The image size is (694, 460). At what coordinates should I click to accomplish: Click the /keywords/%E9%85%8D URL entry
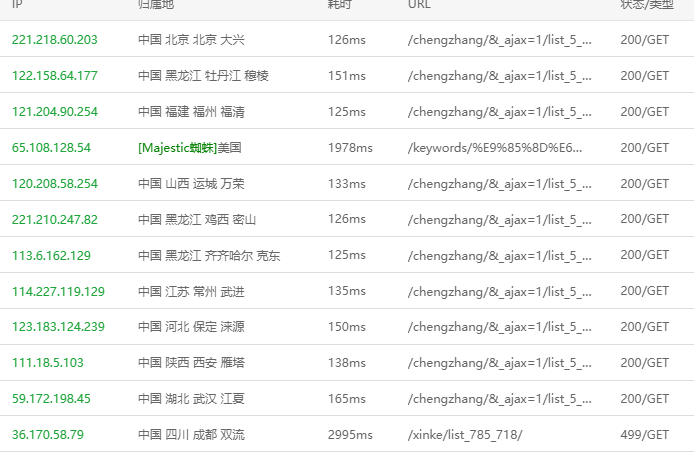tap(495, 148)
